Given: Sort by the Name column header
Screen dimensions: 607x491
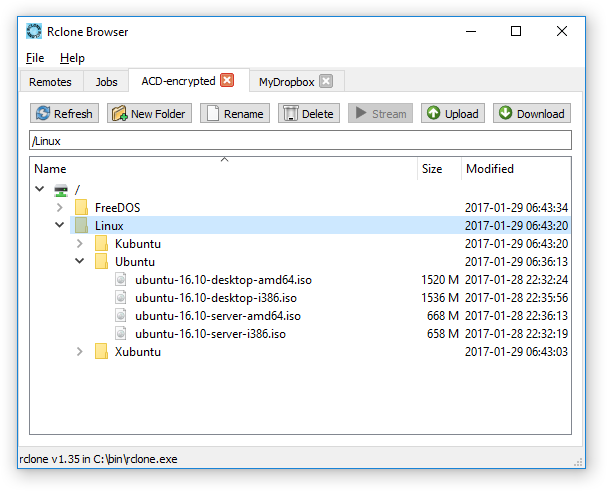Looking at the screenshot, I should click(x=223, y=169).
